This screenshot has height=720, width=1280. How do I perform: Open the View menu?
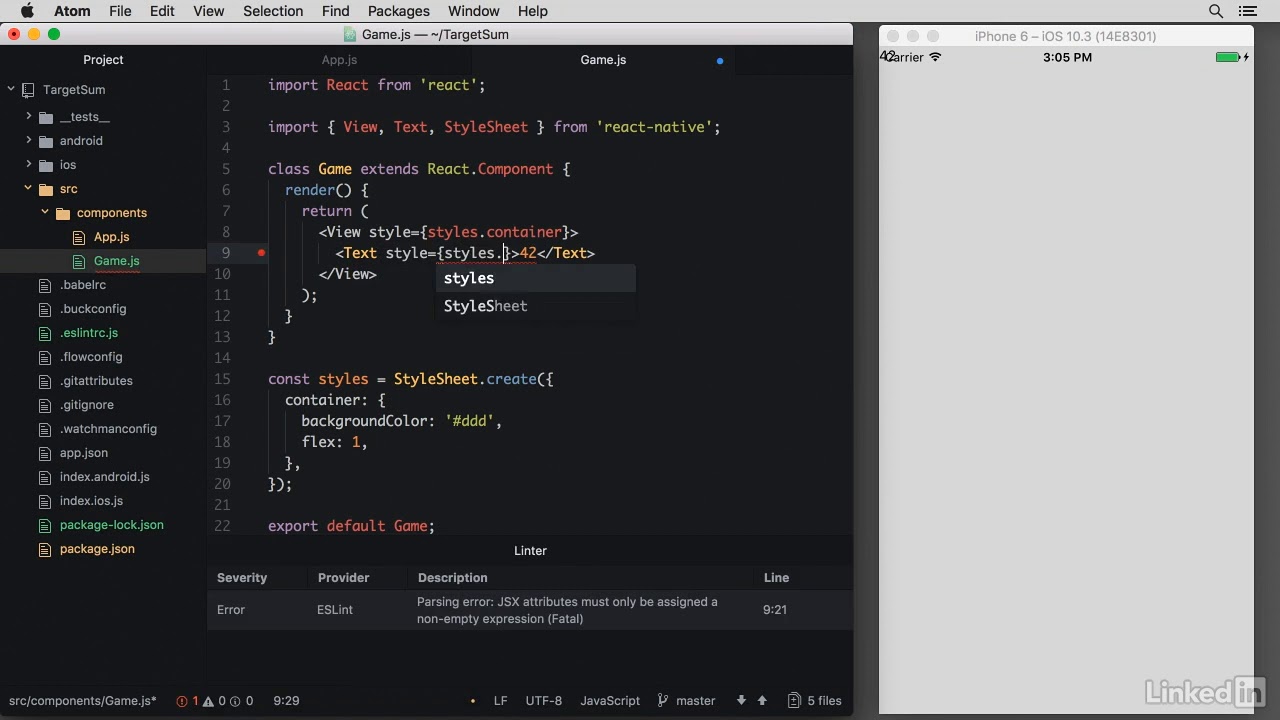208,11
